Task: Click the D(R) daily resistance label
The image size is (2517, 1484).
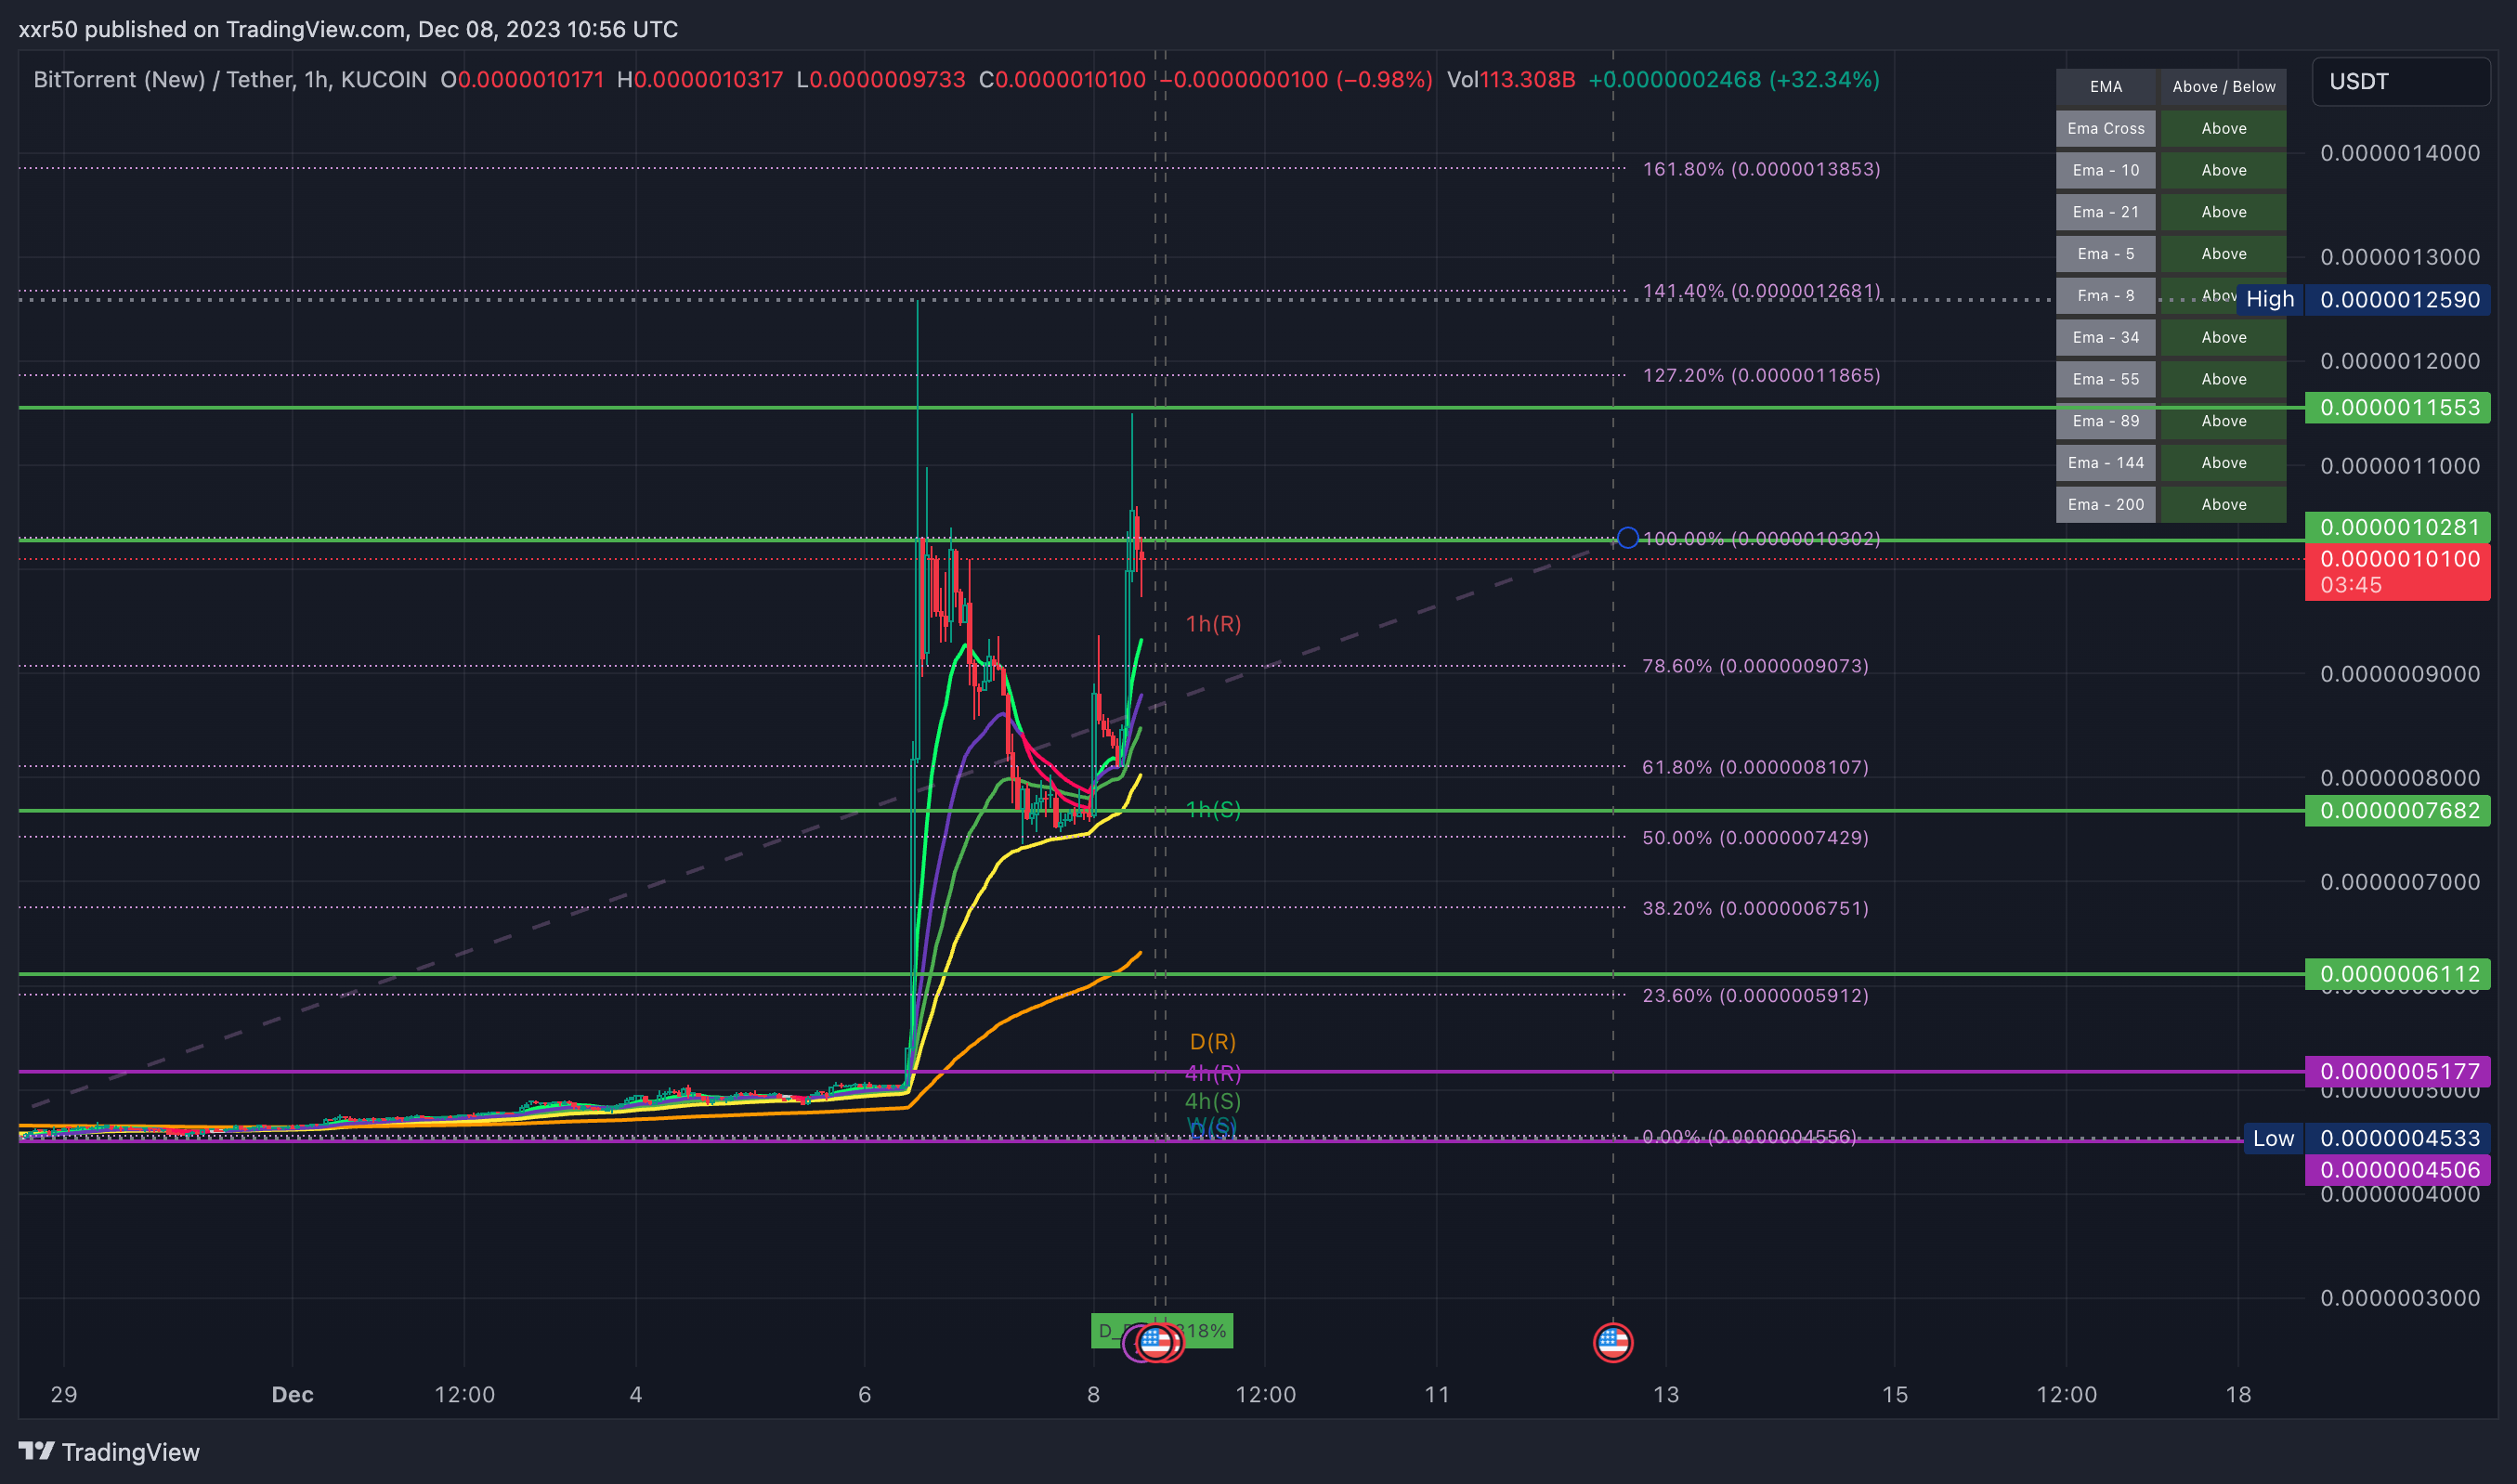Action: 1213,1042
